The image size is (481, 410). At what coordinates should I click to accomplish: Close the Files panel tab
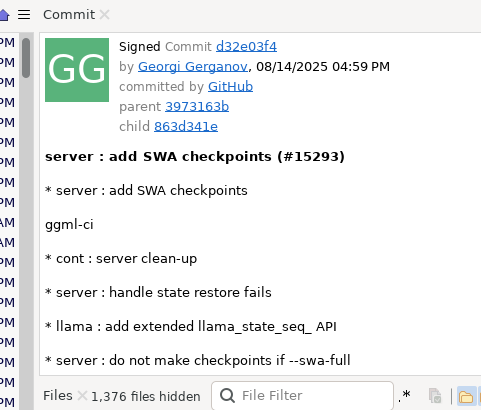click(x=82, y=396)
